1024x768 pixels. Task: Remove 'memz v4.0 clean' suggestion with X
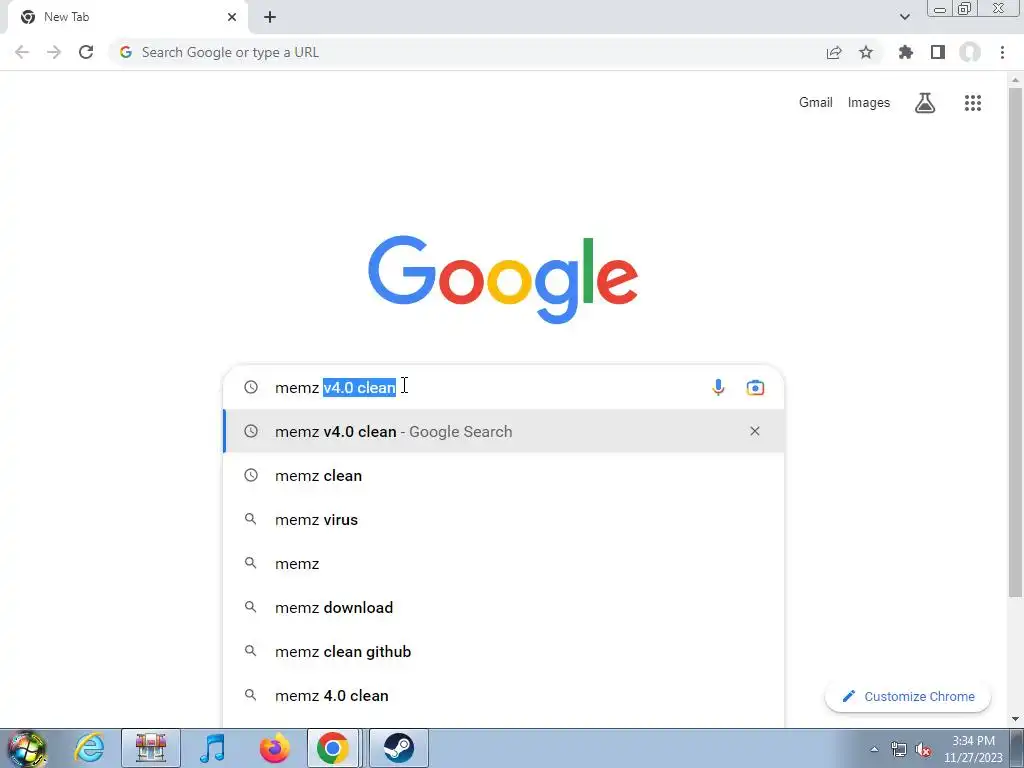pos(755,431)
